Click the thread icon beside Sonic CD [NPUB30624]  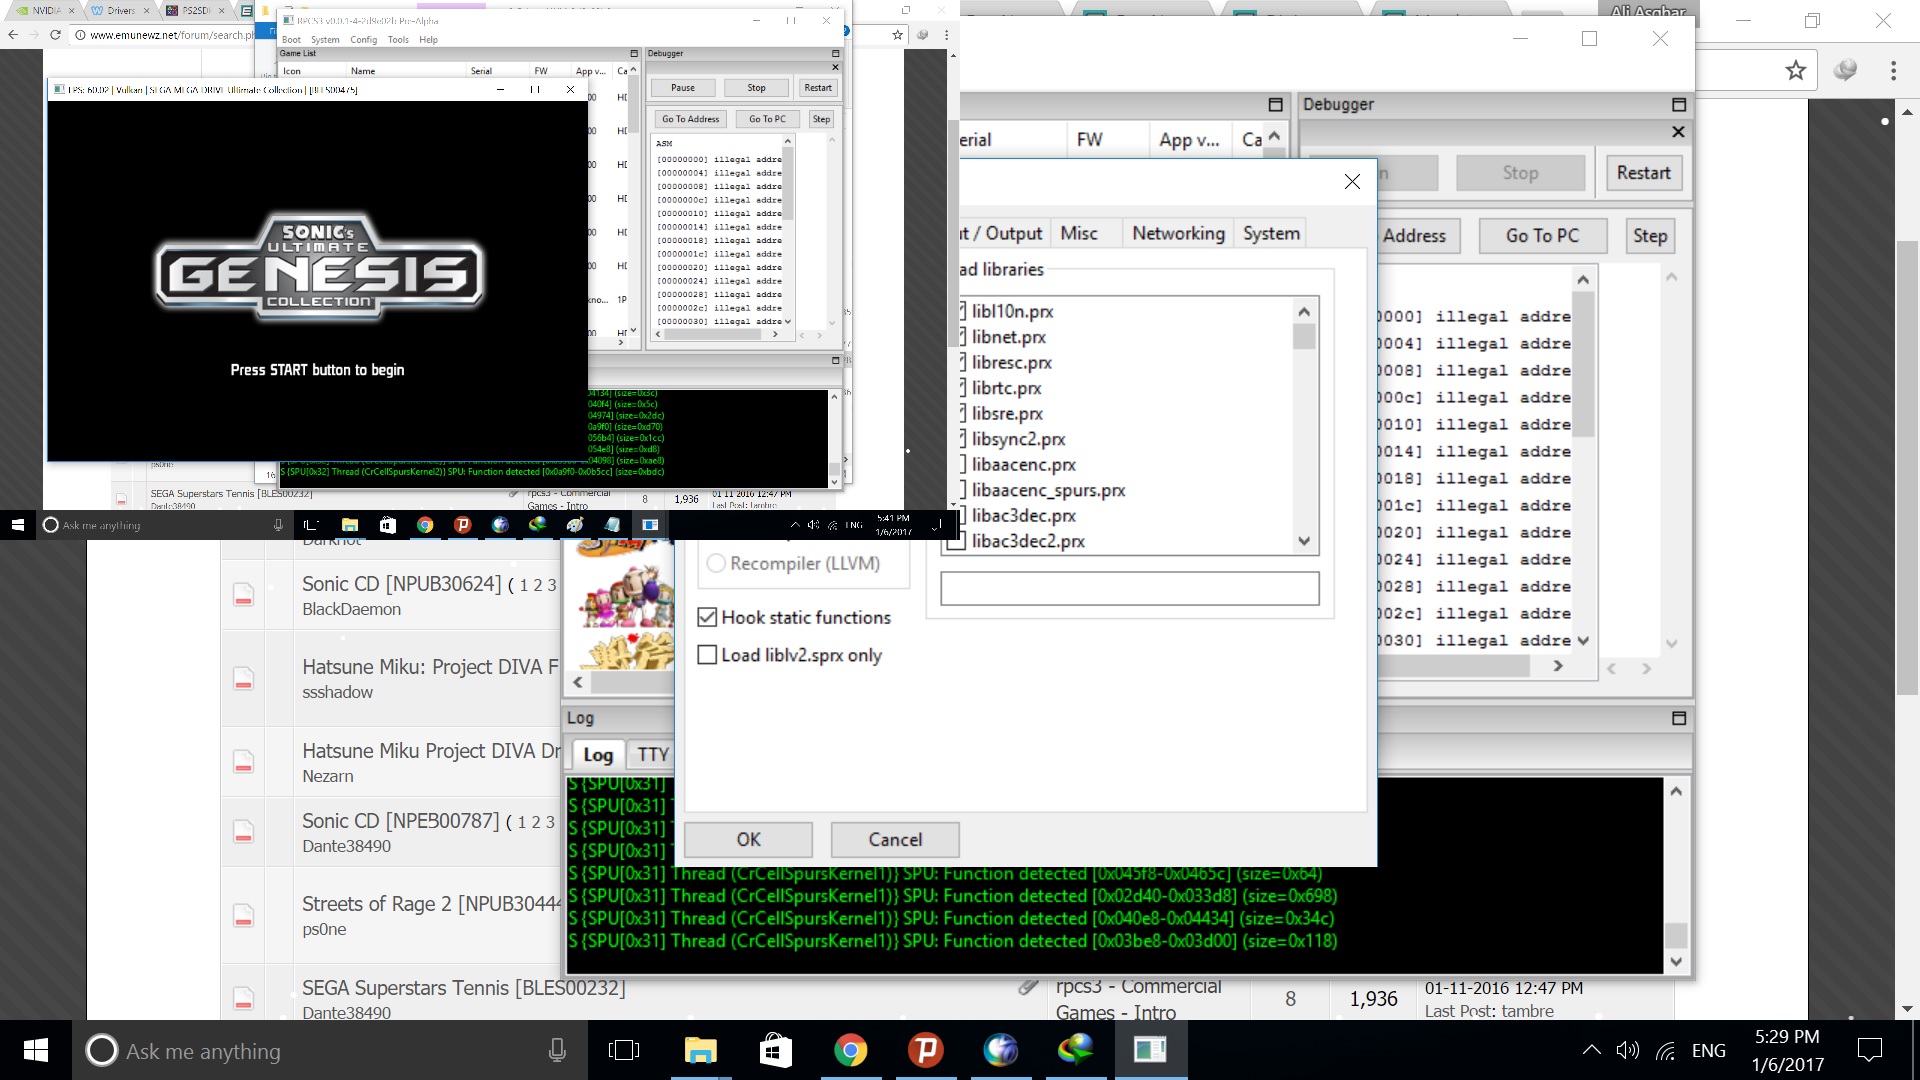tap(243, 595)
